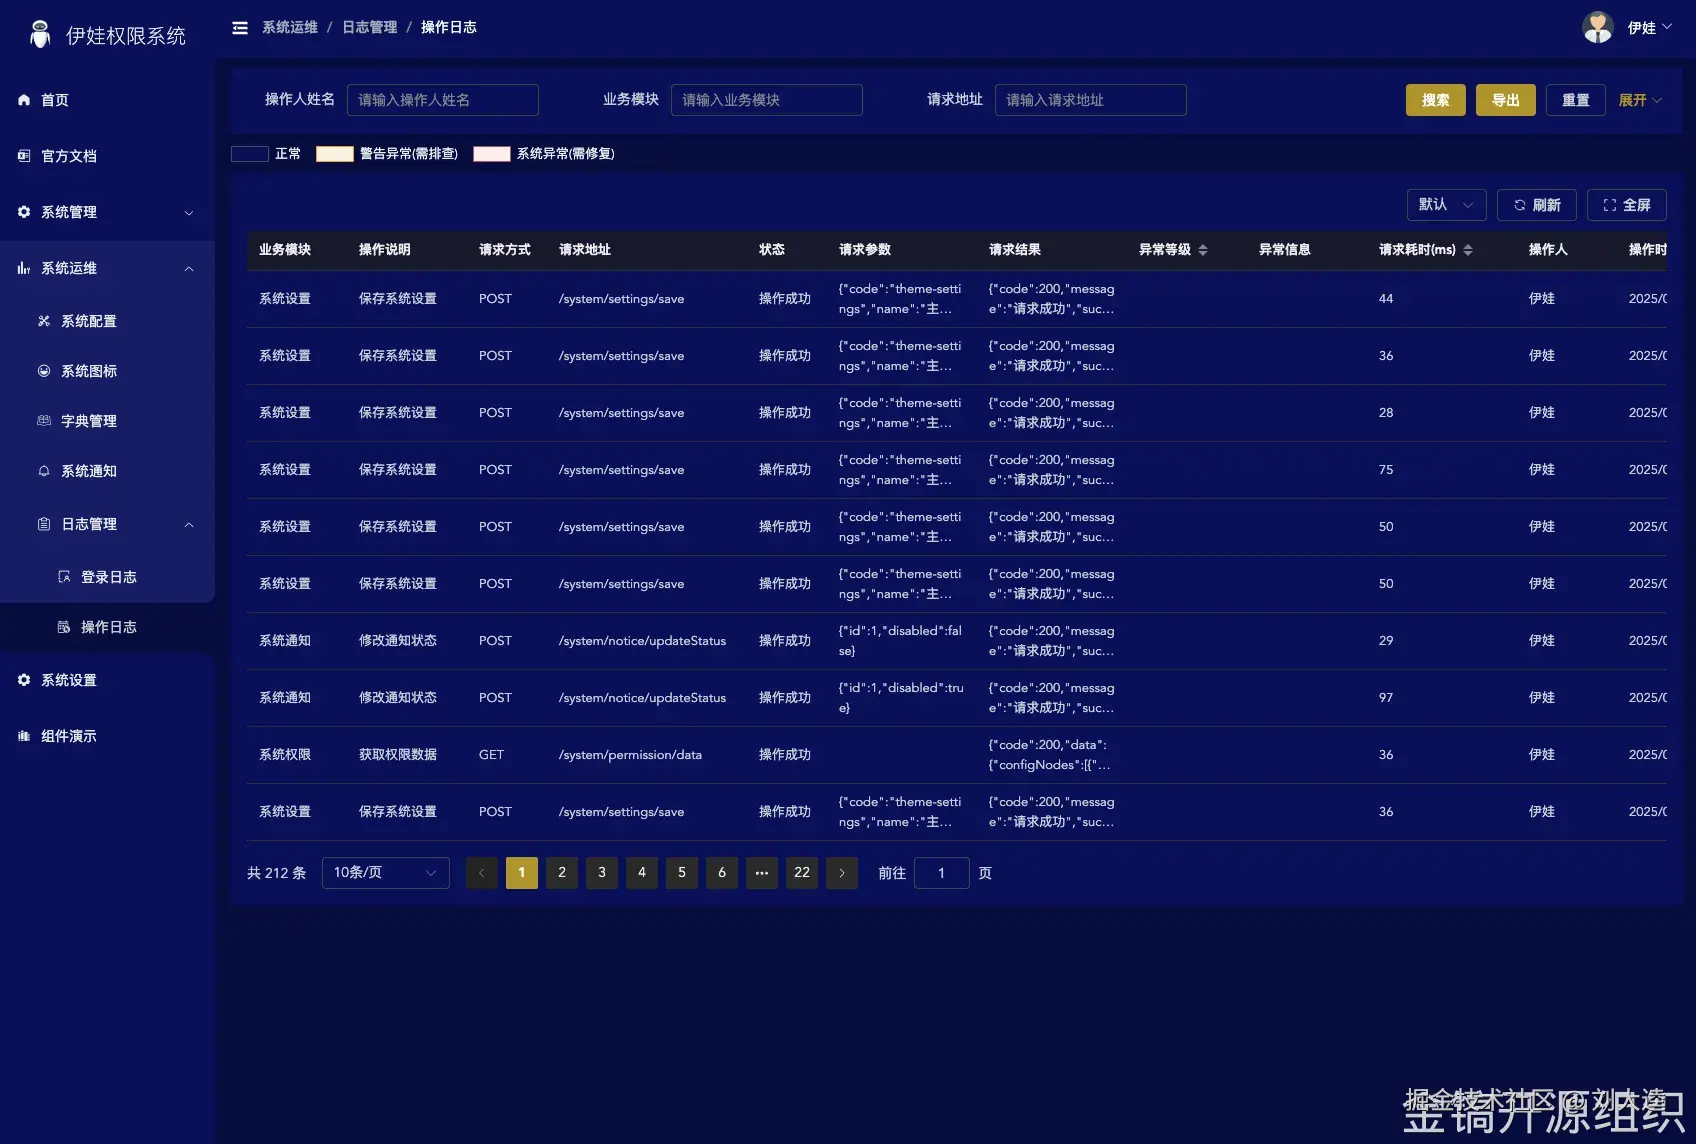Open 登录日志 menu item
The image size is (1696, 1144).
[x=107, y=577]
